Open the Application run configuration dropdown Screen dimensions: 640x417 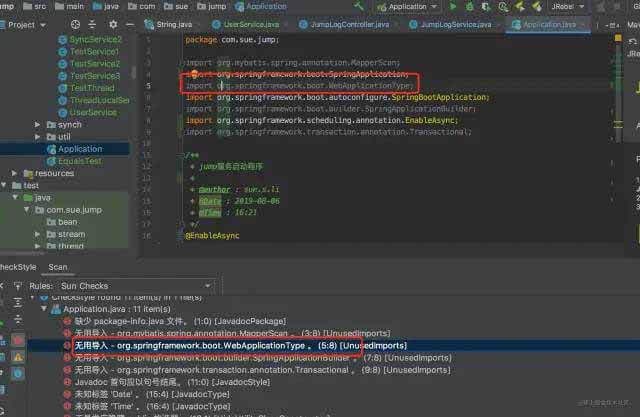coord(412,6)
